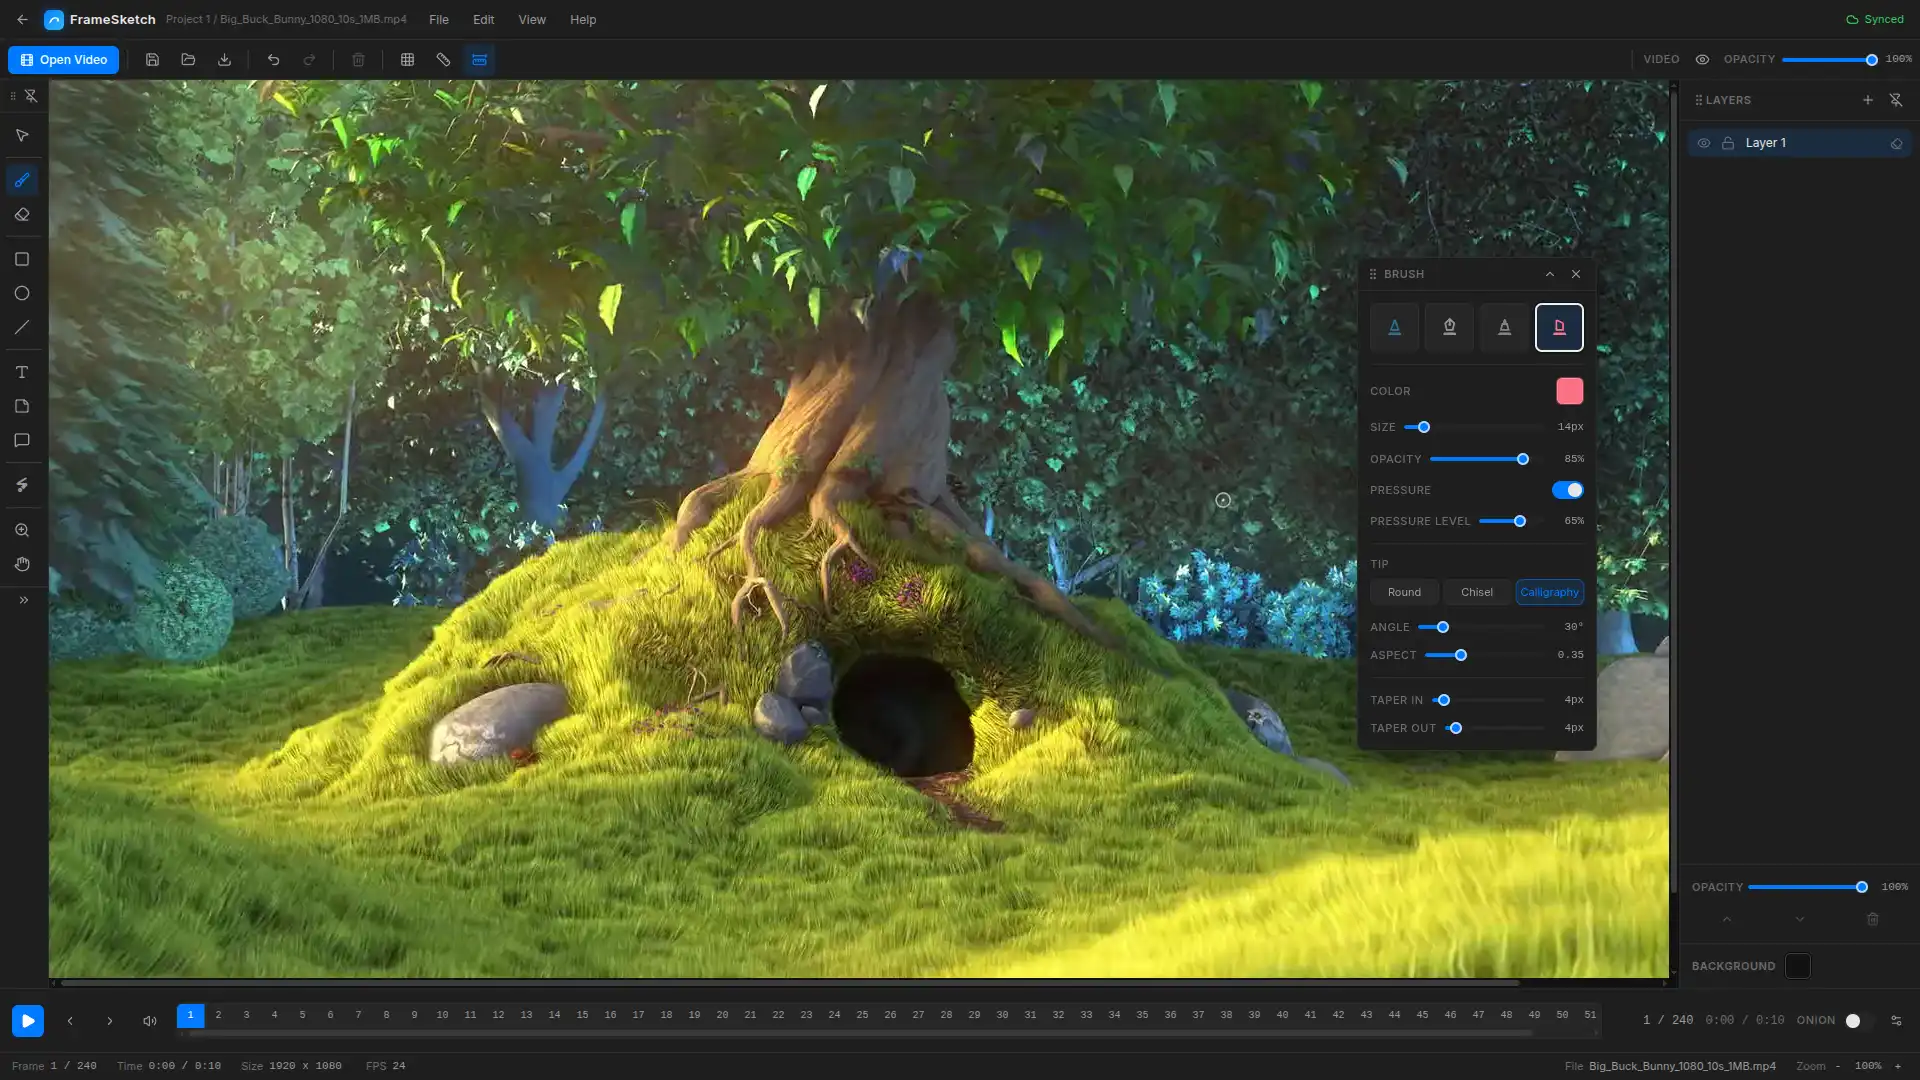
Task: Open the Help menu
Action: click(583, 20)
